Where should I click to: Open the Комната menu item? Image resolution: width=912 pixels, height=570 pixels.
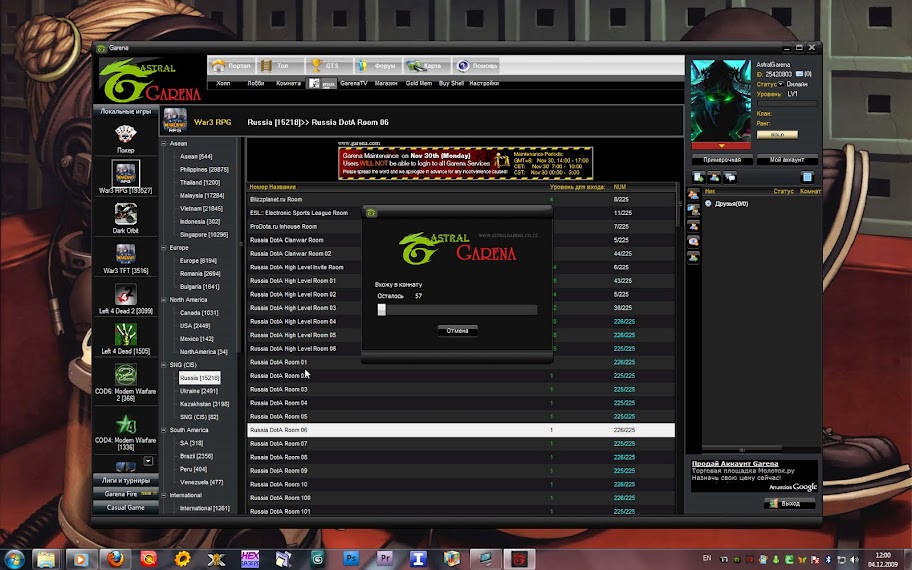tap(288, 84)
